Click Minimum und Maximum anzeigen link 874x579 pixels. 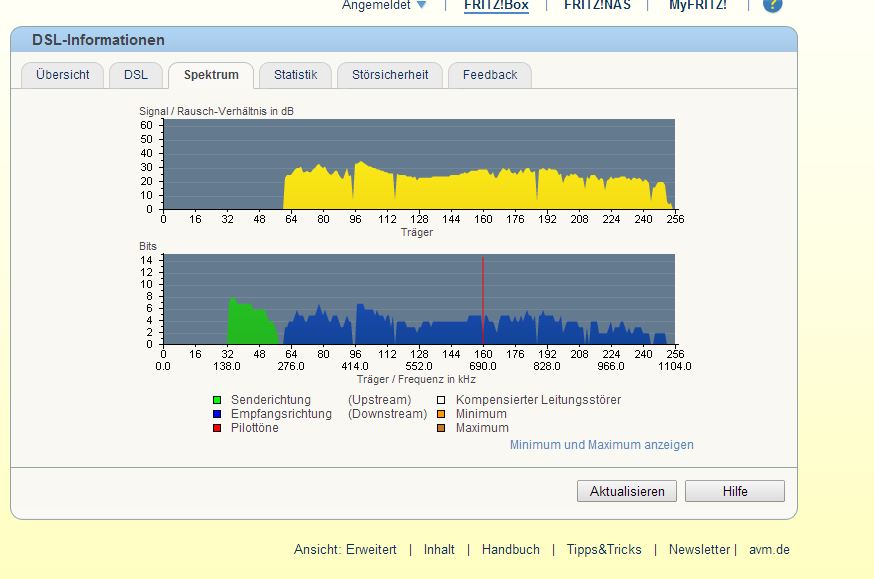(x=601, y=445)
